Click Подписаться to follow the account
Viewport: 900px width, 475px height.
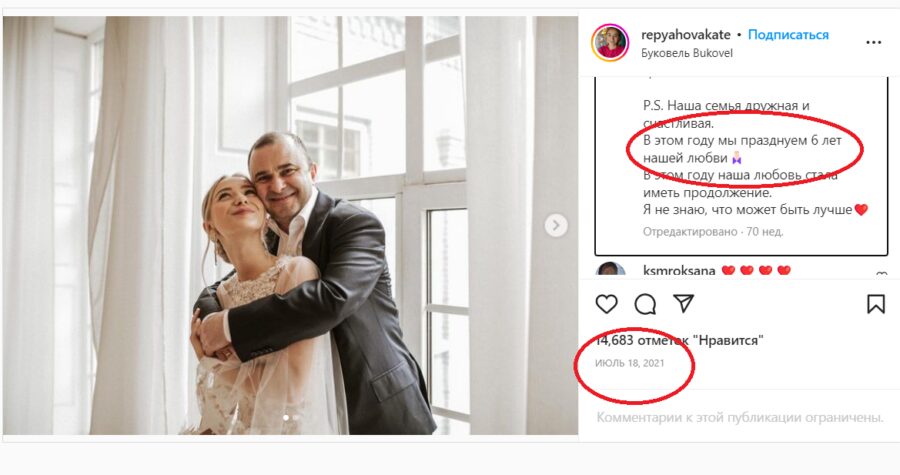tap(788, 34)
